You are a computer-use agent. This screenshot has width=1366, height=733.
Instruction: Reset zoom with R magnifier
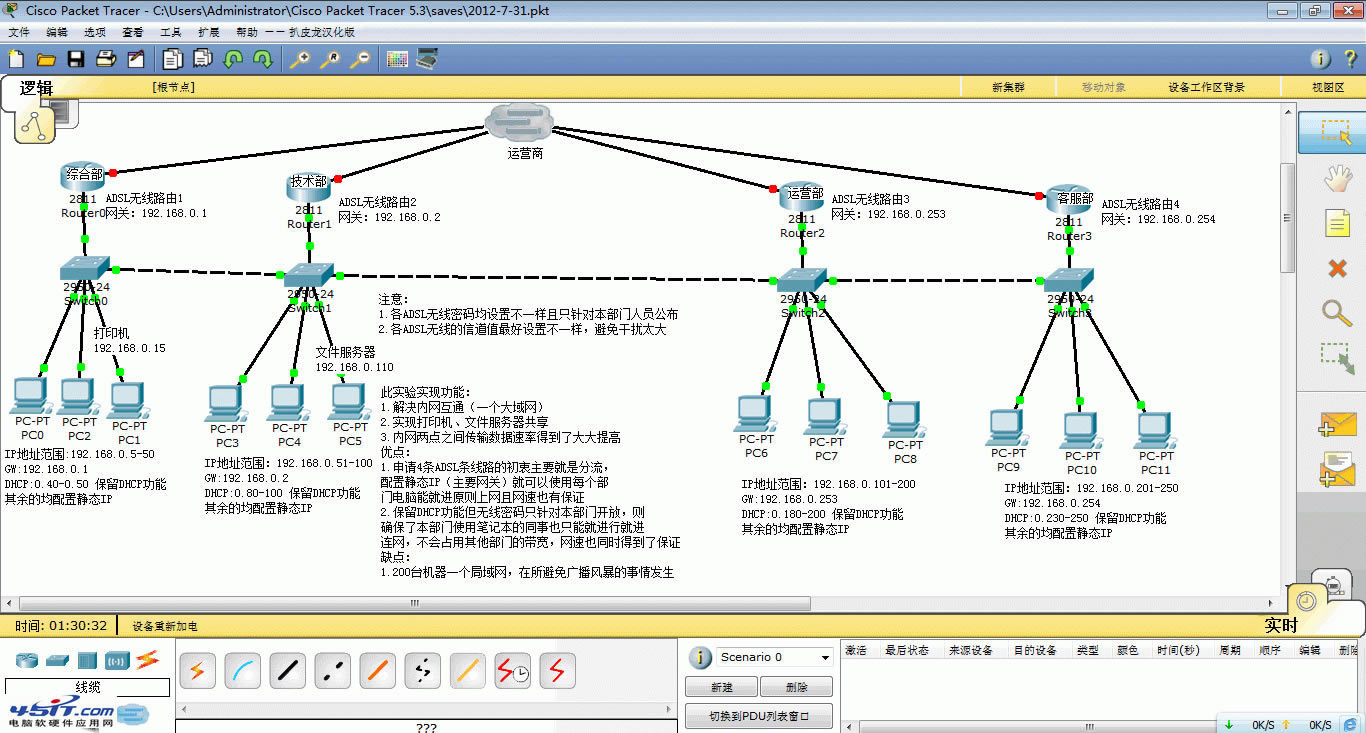tap(330, 59)
